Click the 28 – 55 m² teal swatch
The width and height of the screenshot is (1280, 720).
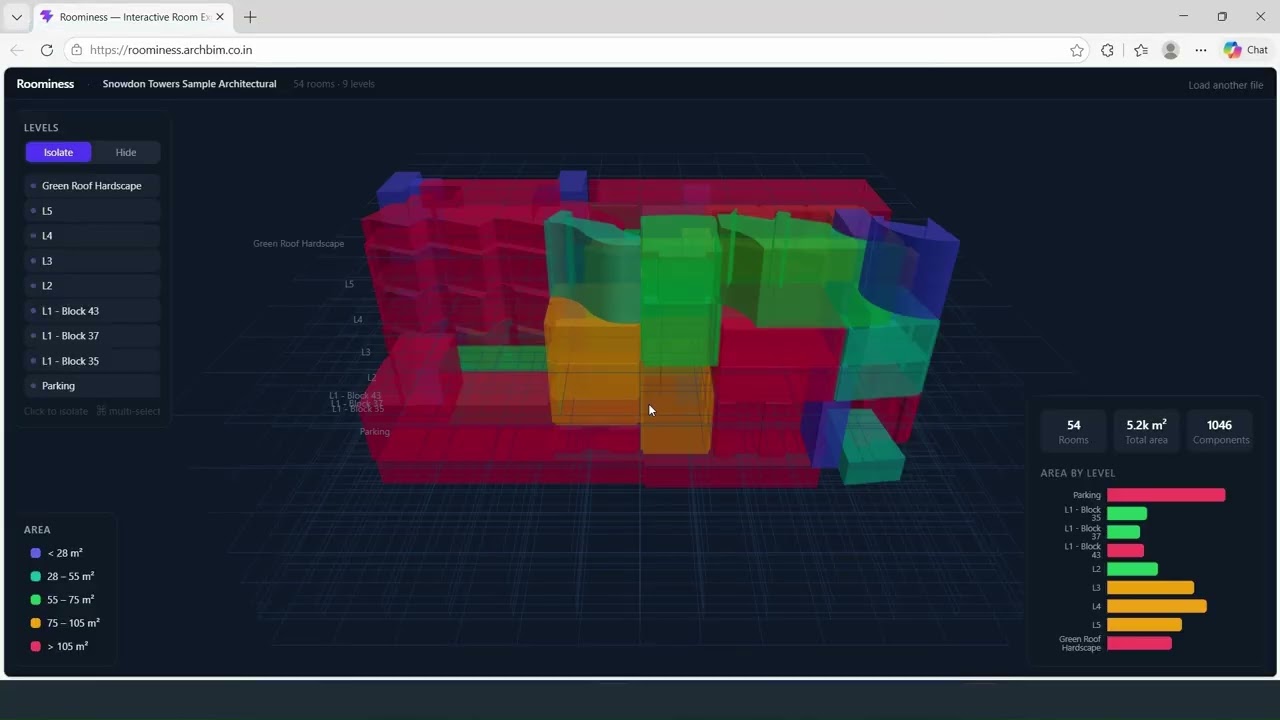pyautogui.click(x=36, y=577)
